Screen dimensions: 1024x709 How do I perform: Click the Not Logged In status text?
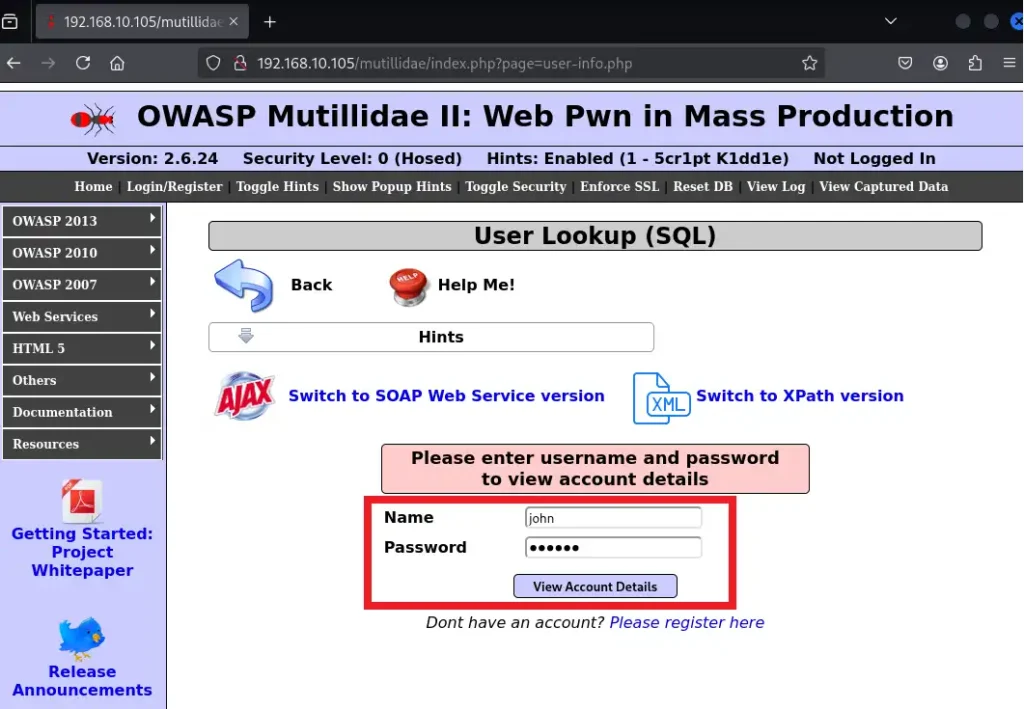[874, 159]
